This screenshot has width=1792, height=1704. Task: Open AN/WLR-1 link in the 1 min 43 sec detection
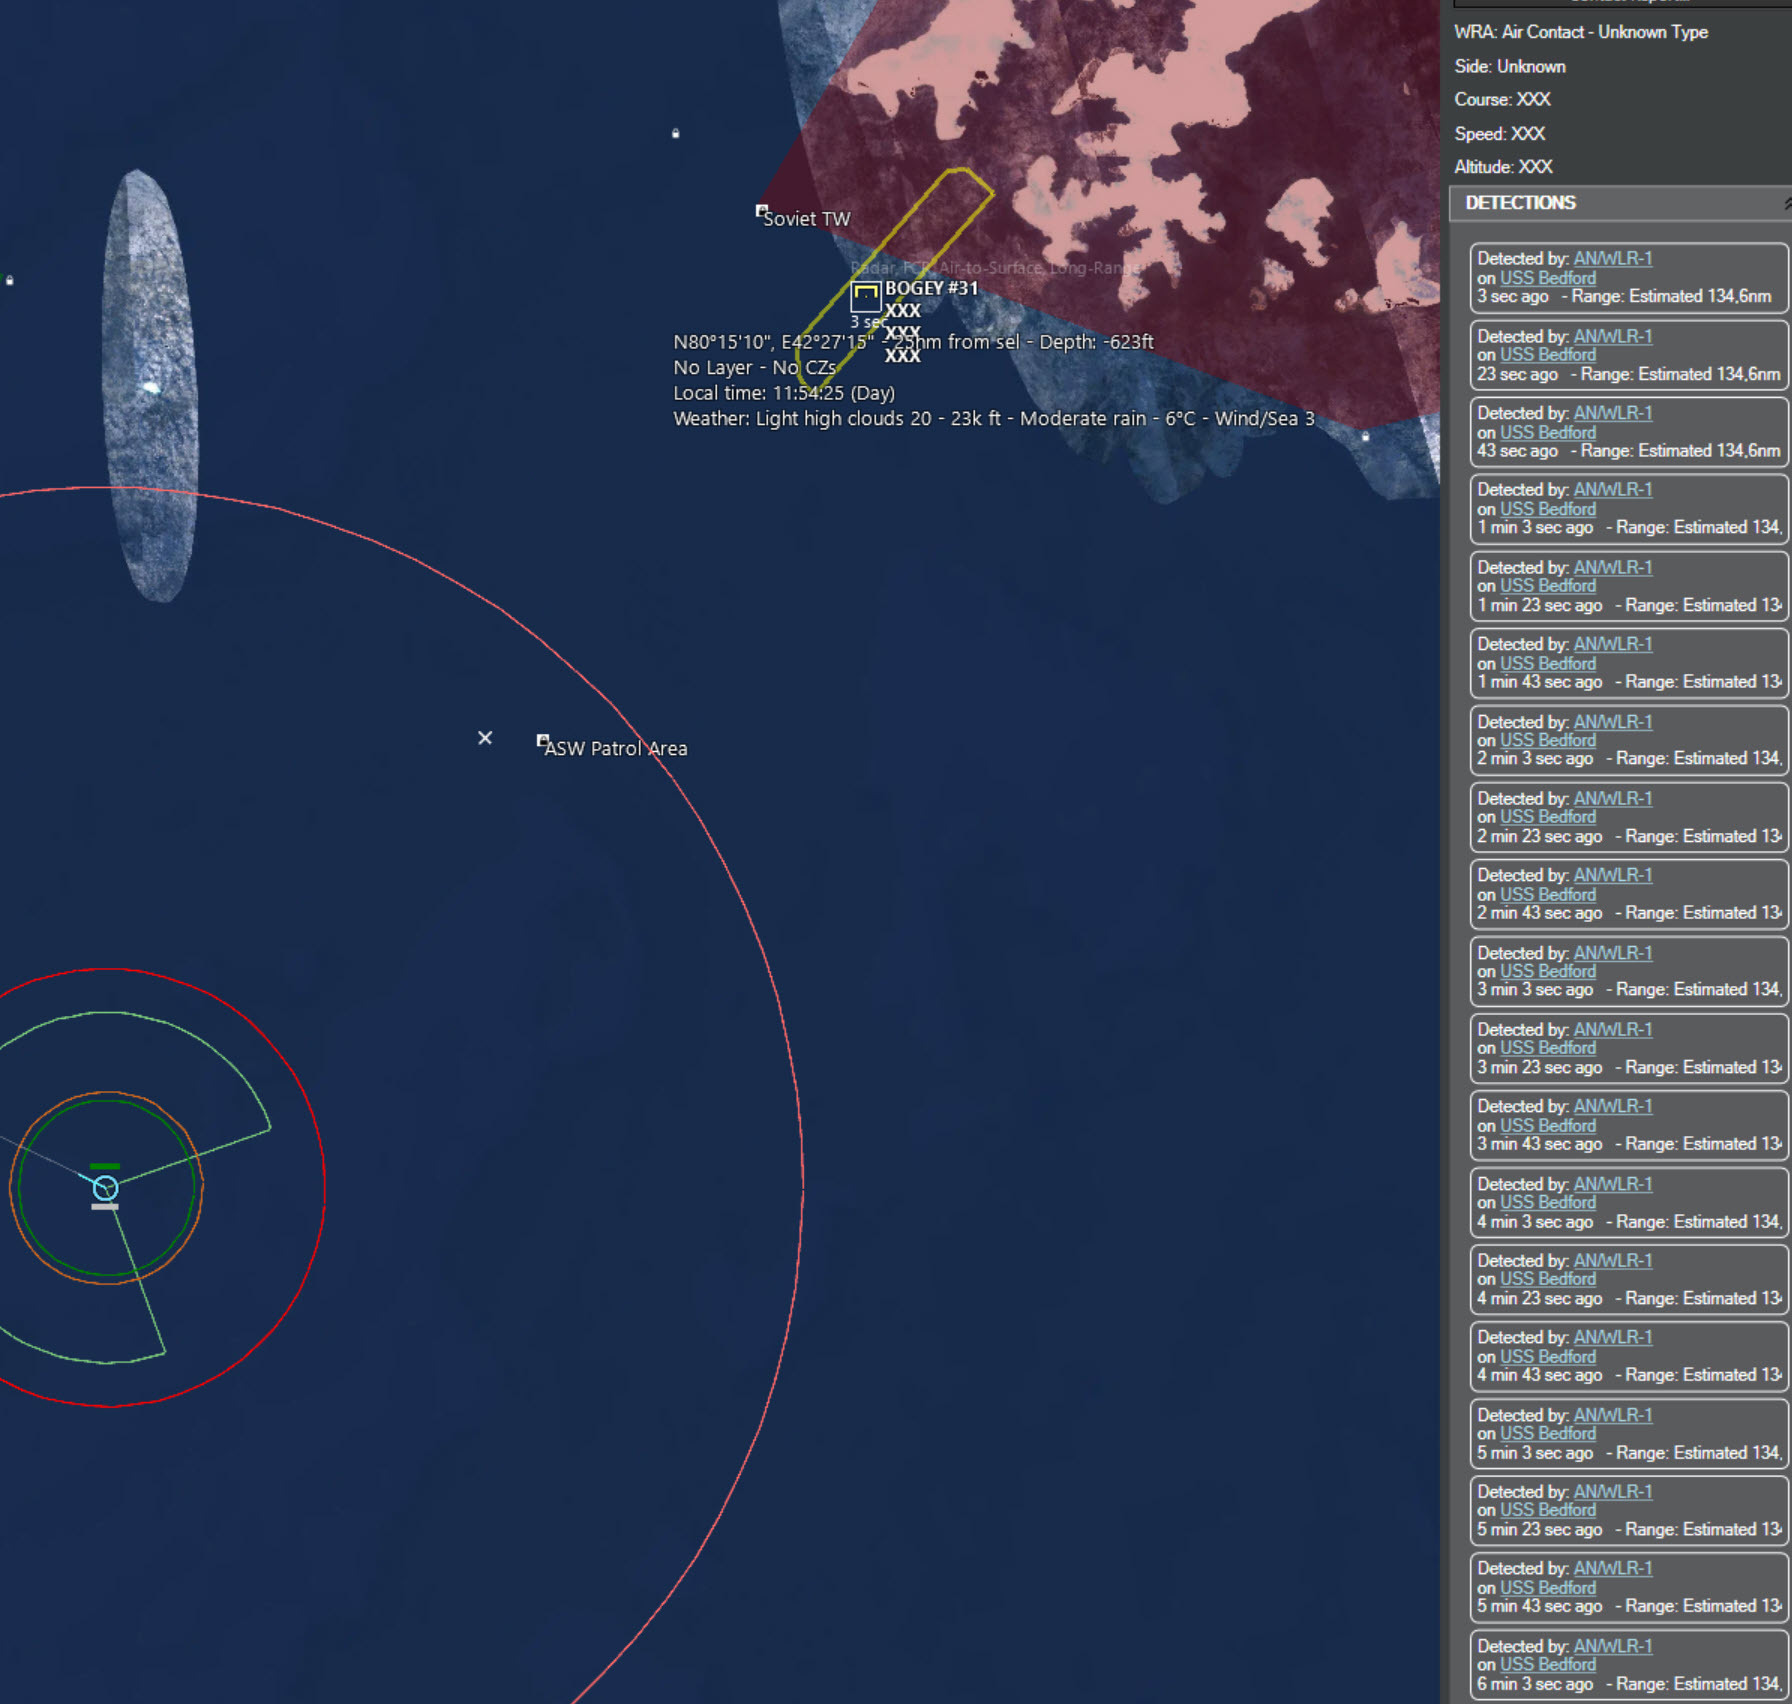tap(1612, 644)
